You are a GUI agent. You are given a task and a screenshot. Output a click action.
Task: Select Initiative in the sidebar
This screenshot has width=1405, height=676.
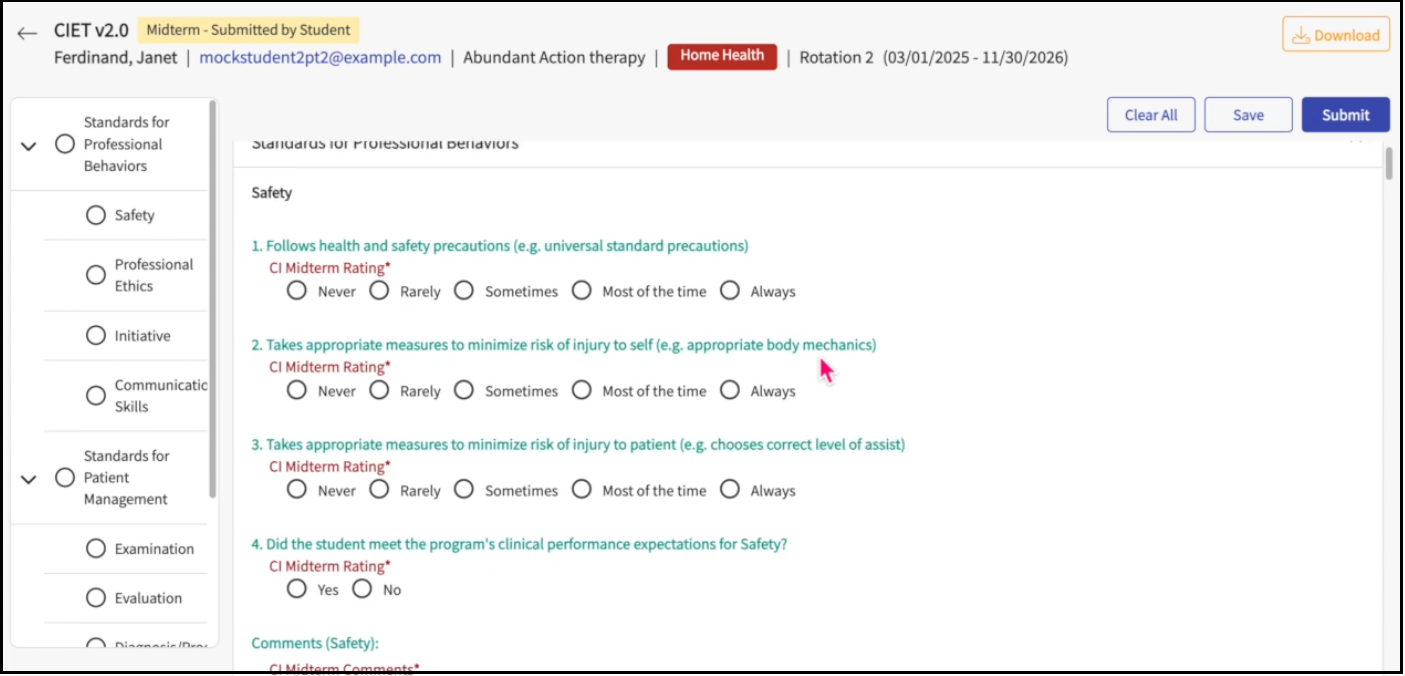tap(142, 336)
